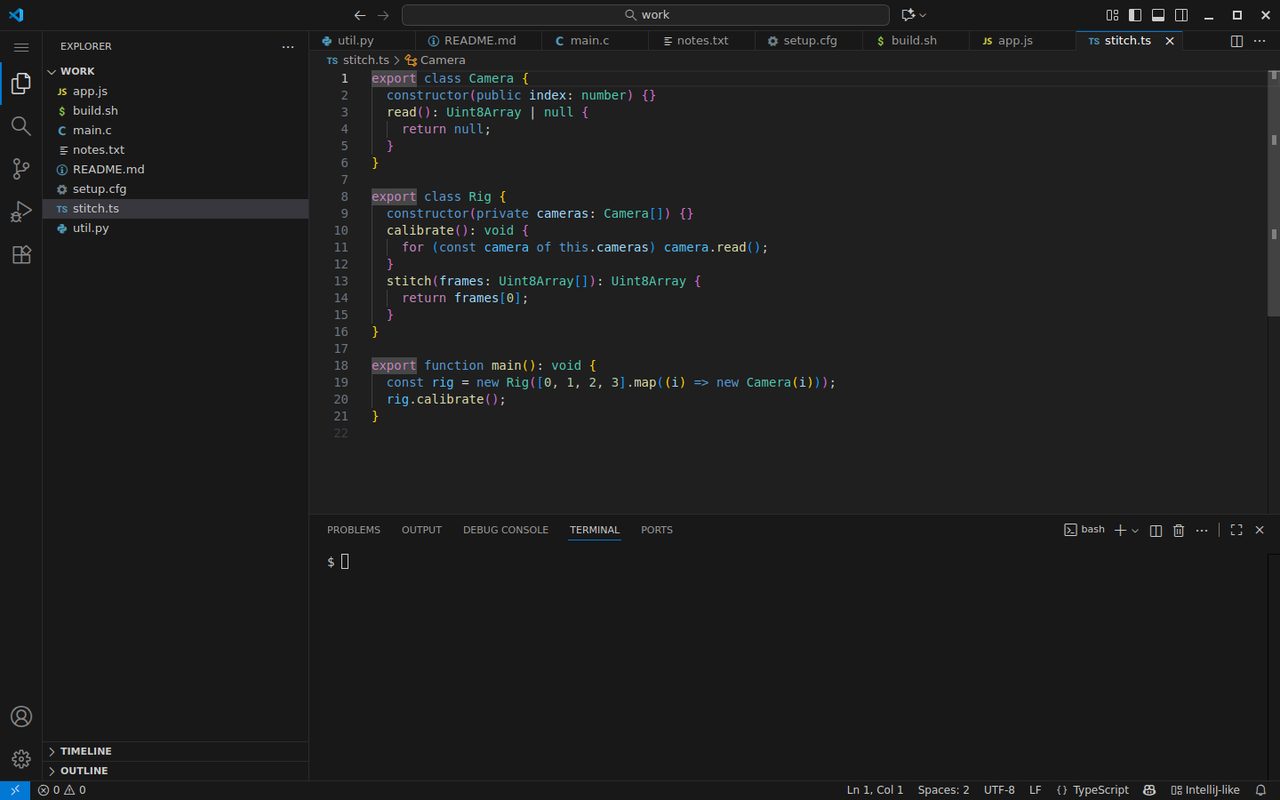Viewport: 1280px width, 800px height.
Task: Open the Copilot chat dropdown arrow
Action: (922, 15)
